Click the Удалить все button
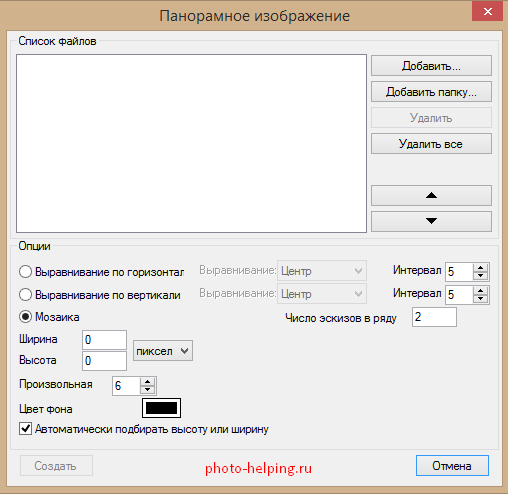Screen dimensions: 508x494 431,144
